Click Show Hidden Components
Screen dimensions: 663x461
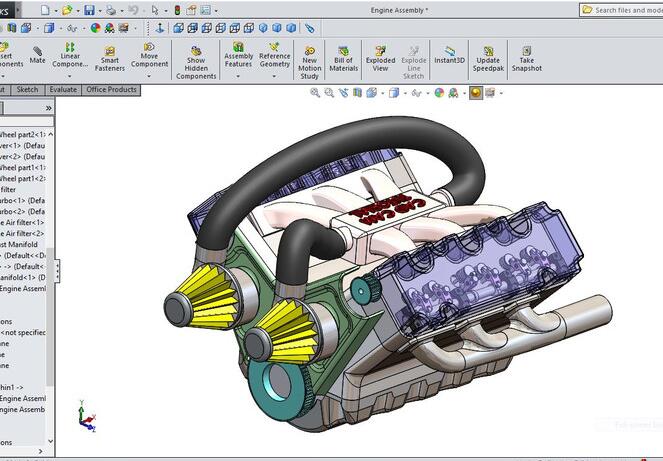pyautogui.click(x=196, y=62)
